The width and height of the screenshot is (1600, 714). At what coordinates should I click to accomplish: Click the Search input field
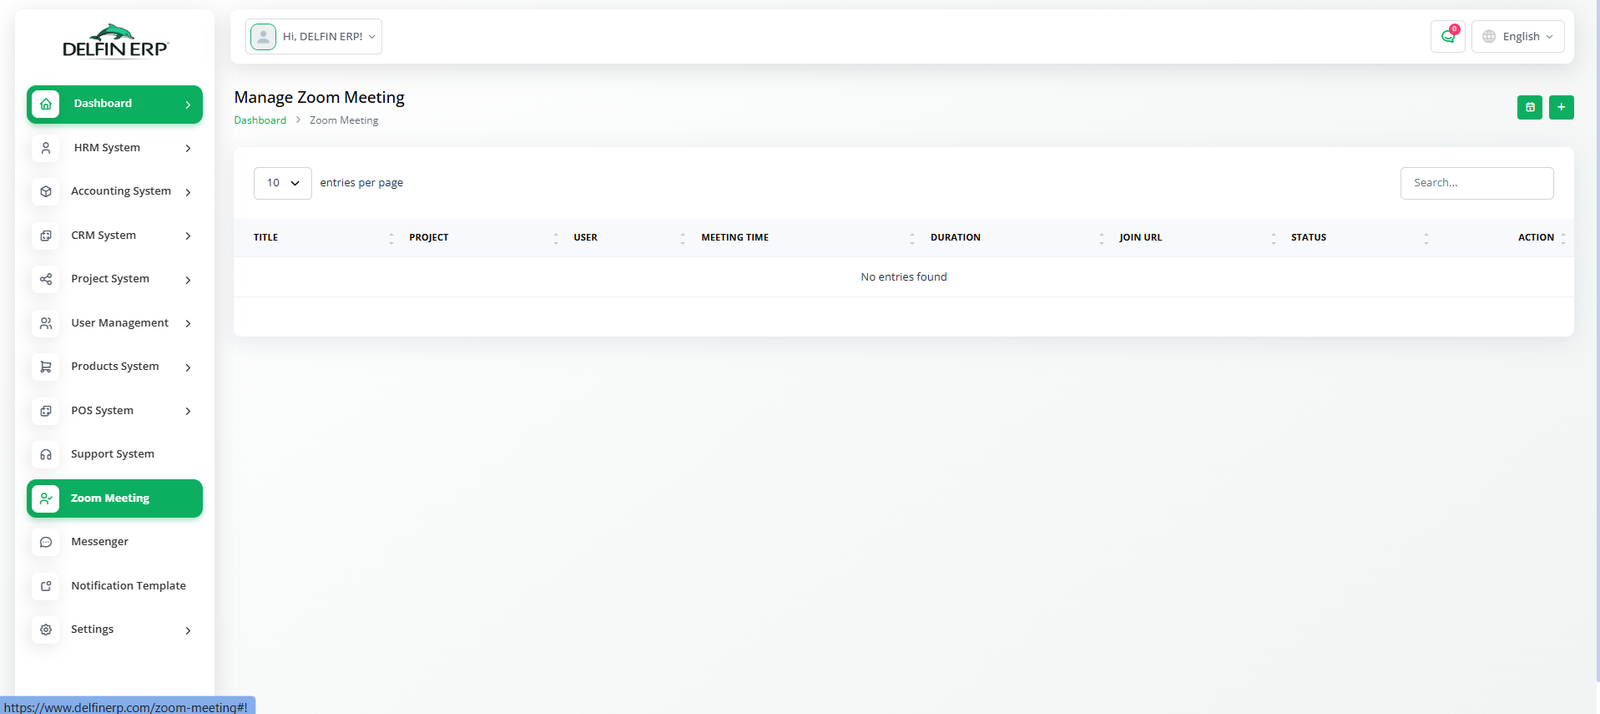pos(1476,183)
